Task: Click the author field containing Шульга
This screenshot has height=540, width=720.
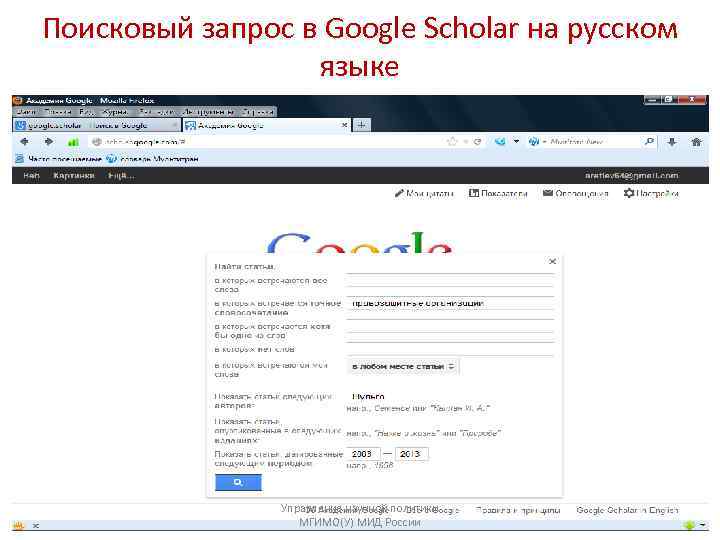Action: coord(450,396)
